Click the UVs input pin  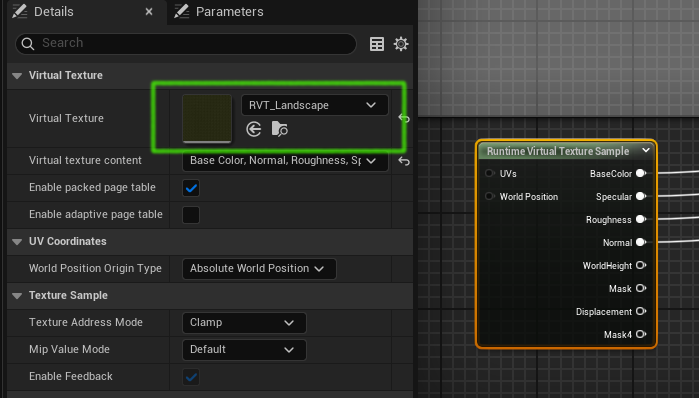click(489, 173)
